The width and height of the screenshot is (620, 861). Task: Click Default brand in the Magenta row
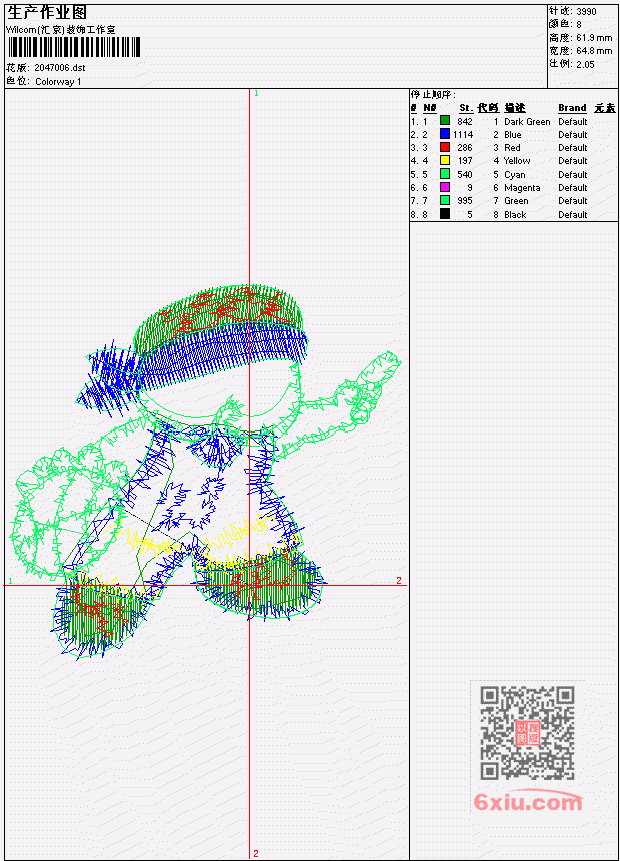(x=573, y=188)
